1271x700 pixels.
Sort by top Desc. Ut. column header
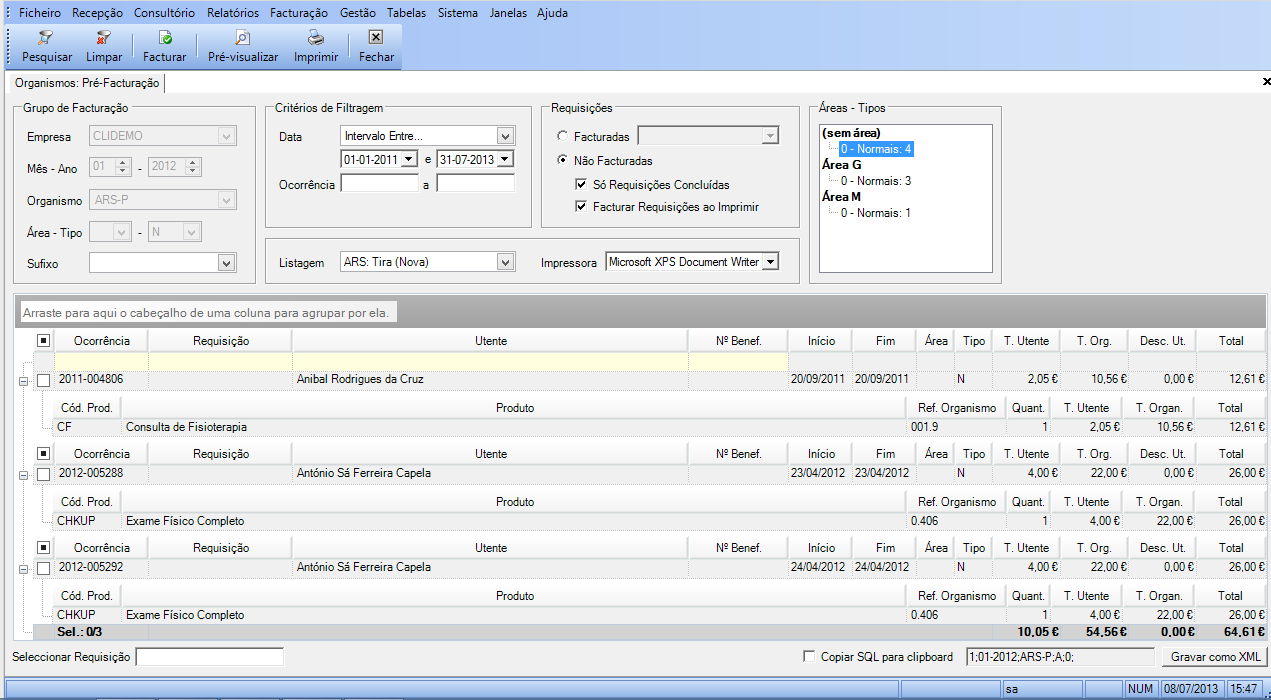coord(1162,341)
